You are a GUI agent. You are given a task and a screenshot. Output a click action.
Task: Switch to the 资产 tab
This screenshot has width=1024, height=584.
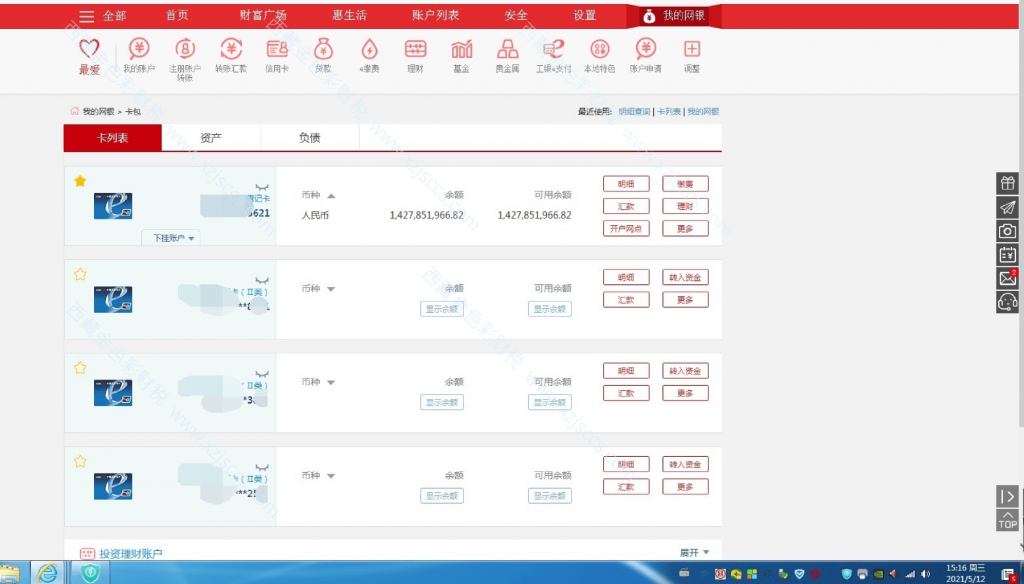pyautogui.click(x=211, y=138)
